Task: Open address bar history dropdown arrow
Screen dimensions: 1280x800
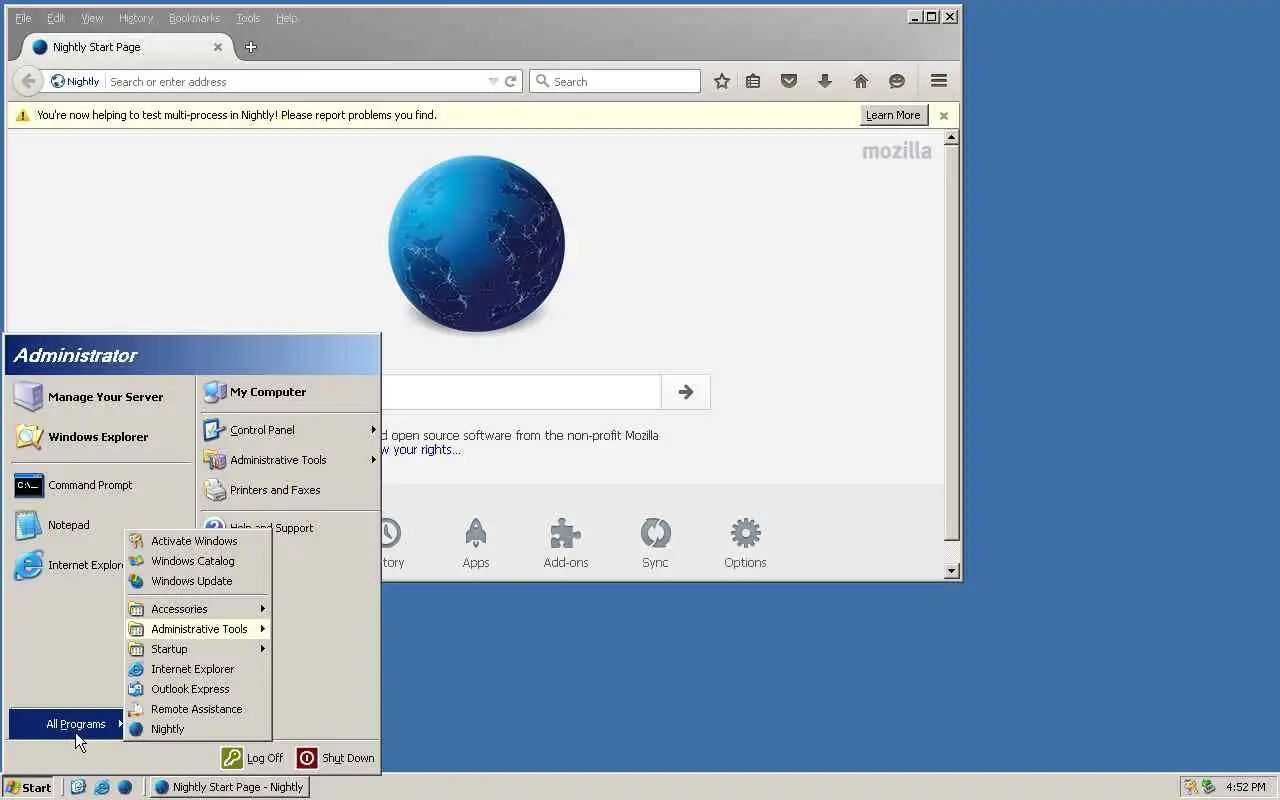Action: coord(493,82)
